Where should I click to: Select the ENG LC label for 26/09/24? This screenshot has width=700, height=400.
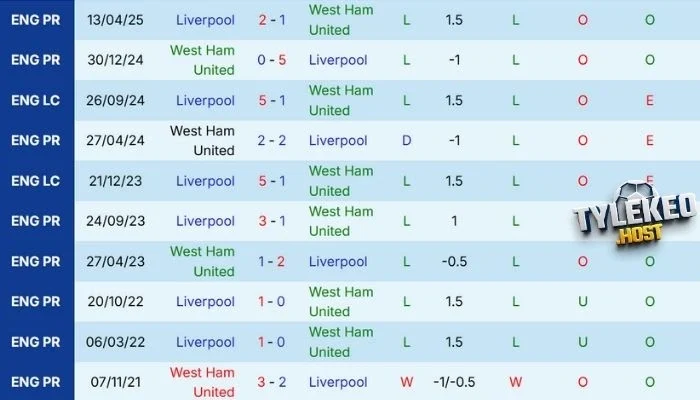36,100
